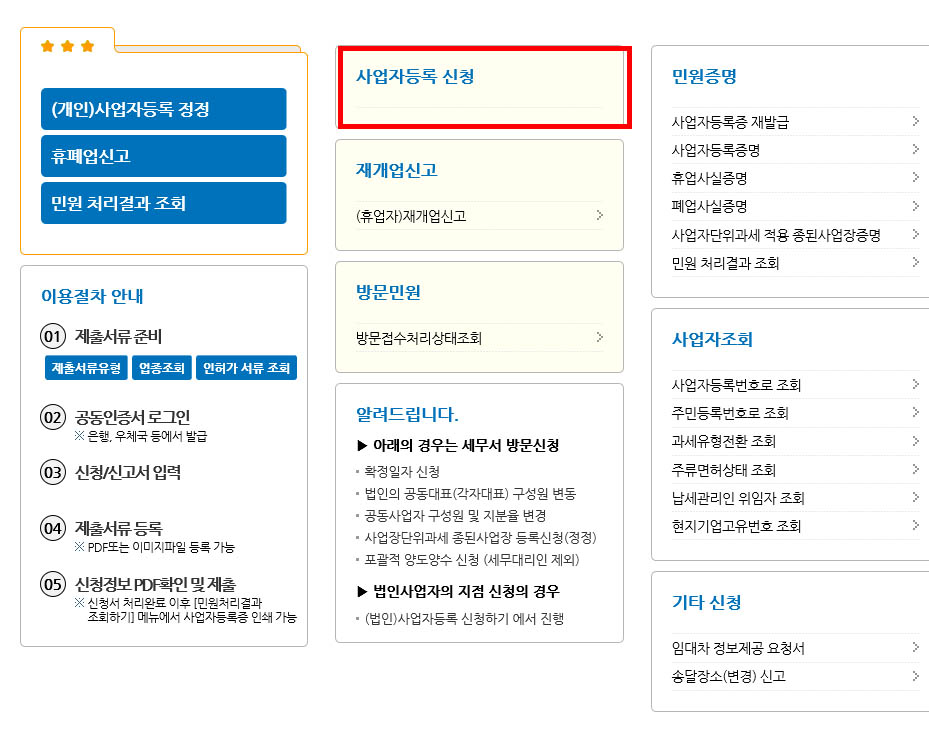Open 과세유형전환 조회 link
Screen dimensions: 929x731
pos(723,441)
